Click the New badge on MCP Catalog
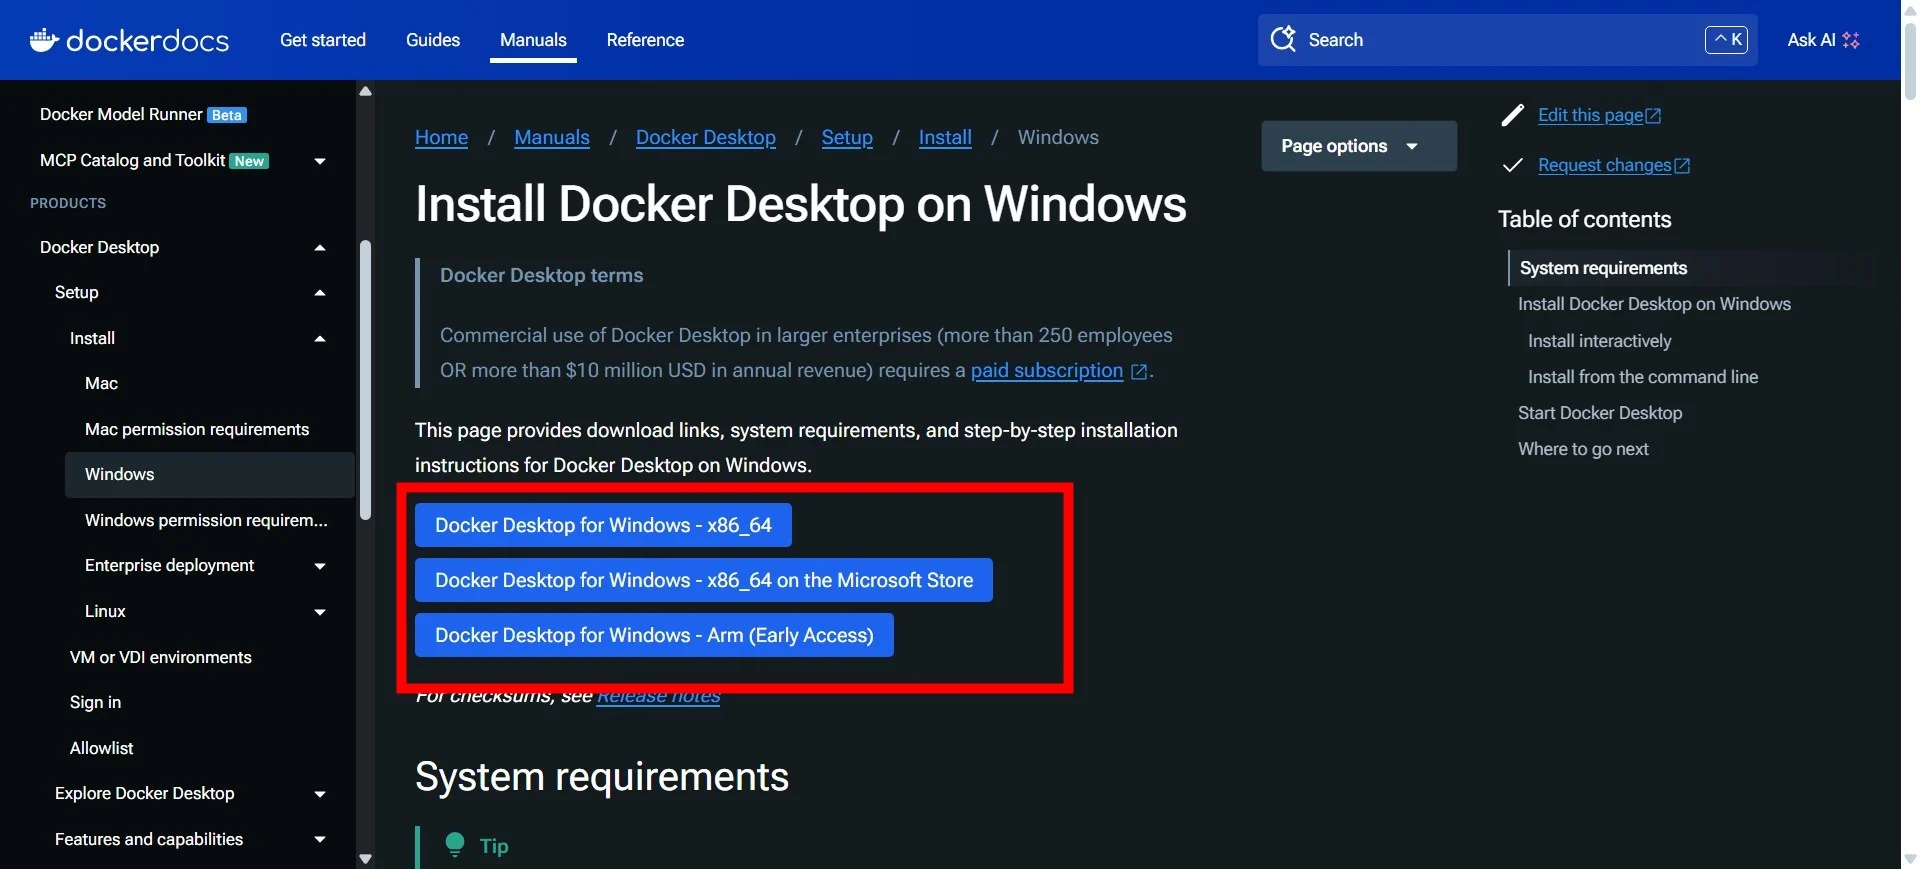This screenshot has height=869, width=1920. (x=249, y=161)
